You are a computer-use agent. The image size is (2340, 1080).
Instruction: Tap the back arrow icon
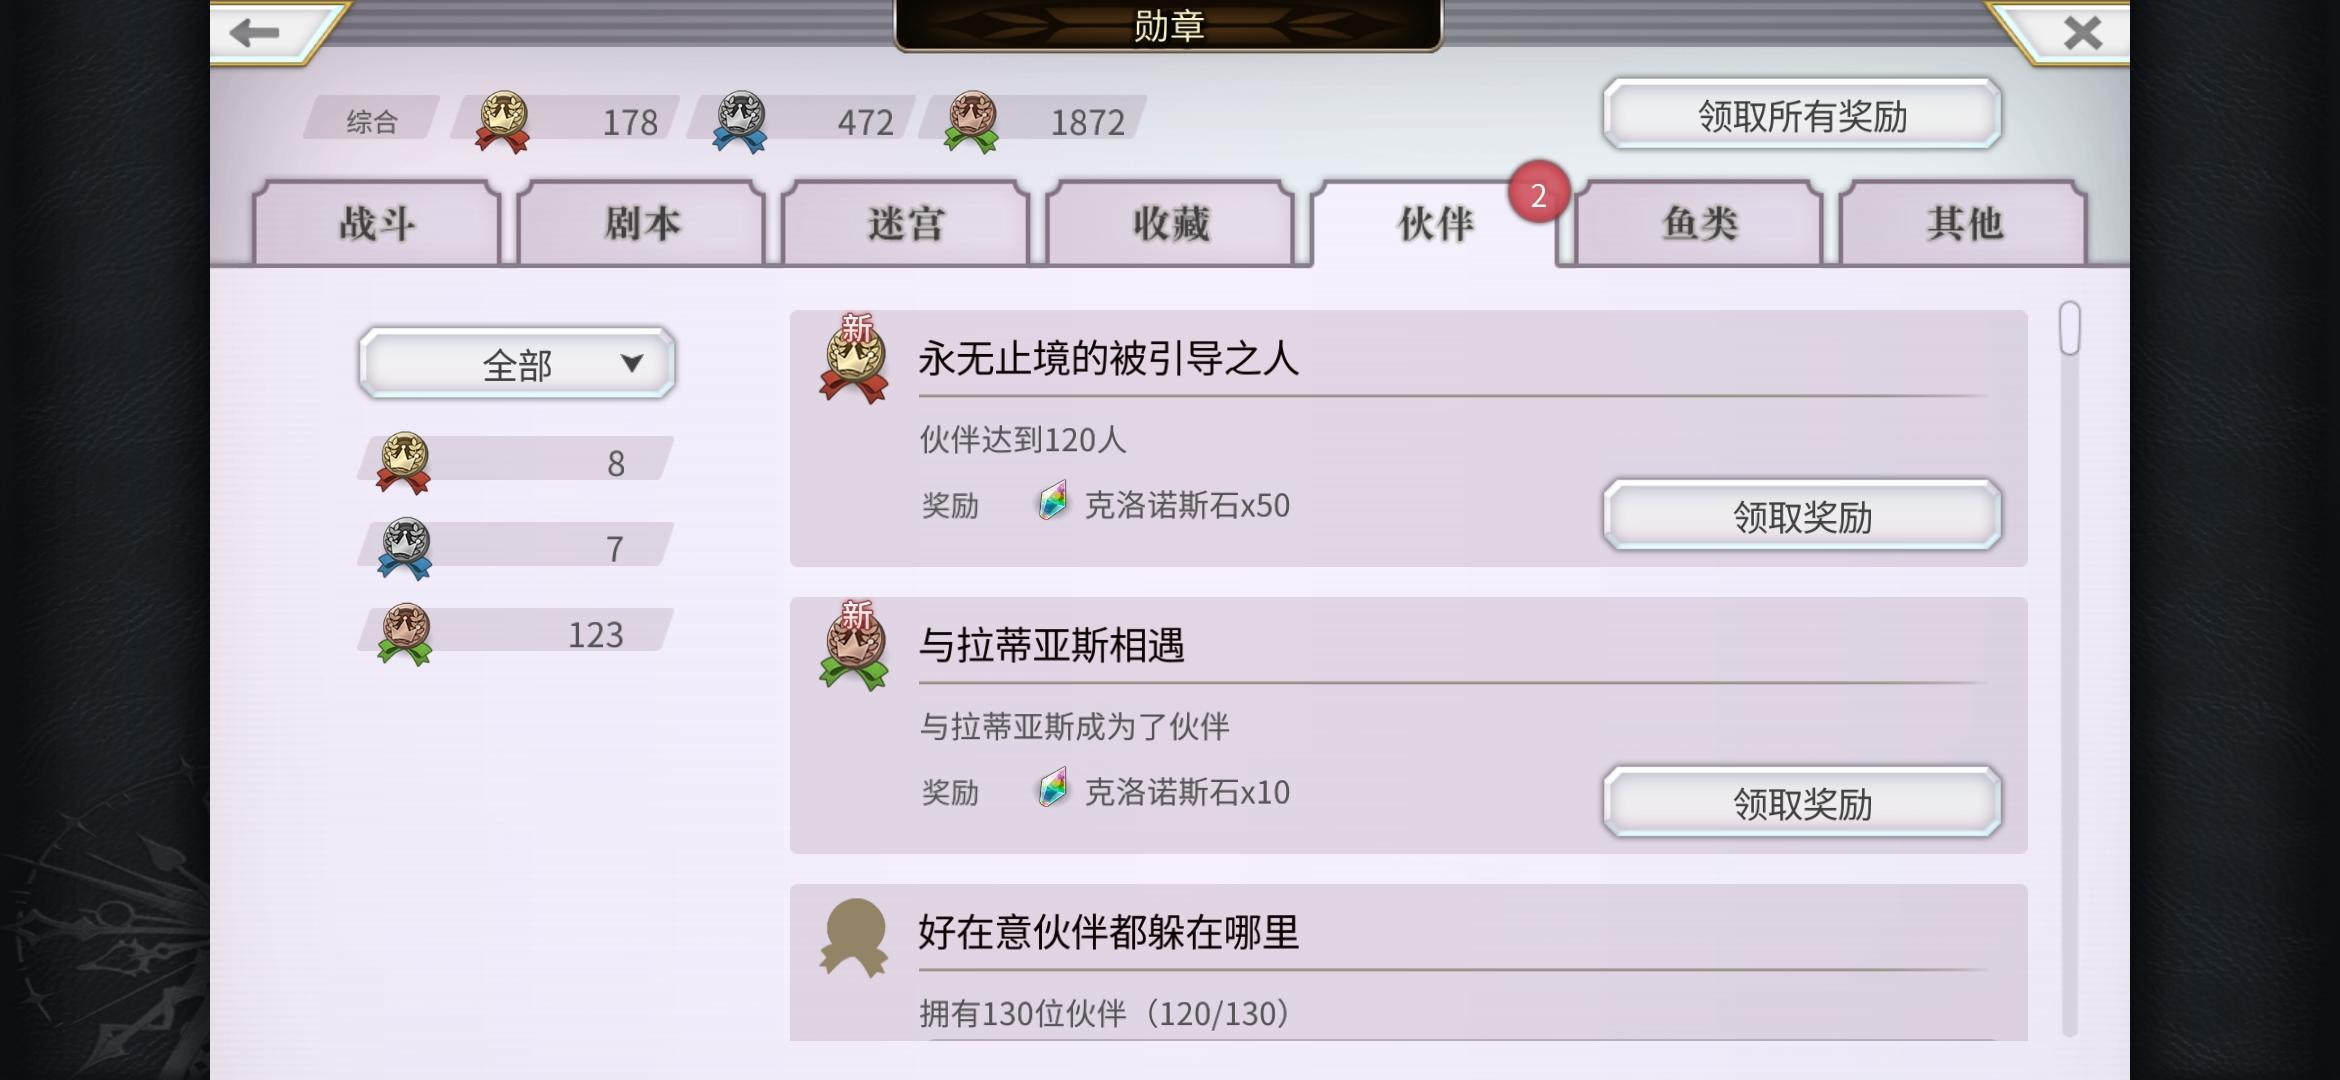coord(254,32)
